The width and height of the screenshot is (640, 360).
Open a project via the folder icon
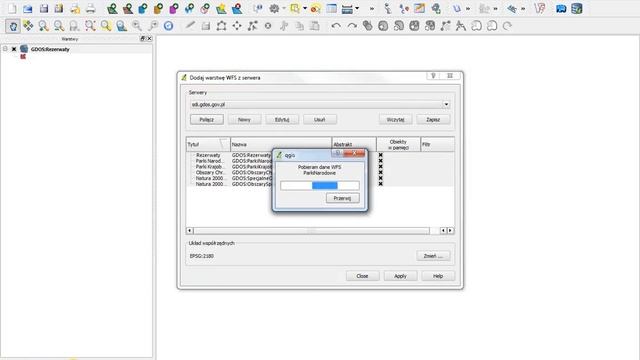pyautogui.click(x=27, y=9)
